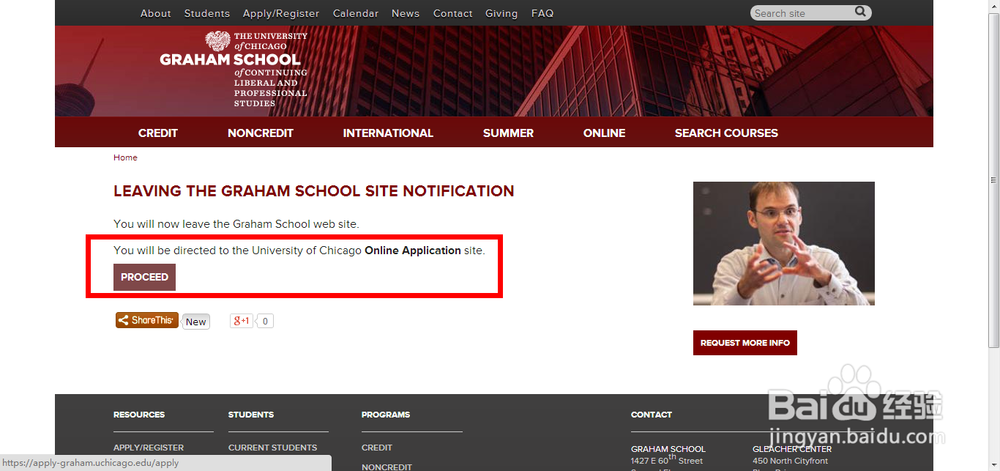
Task: Open the Calendar link
Action: (355, 13)
